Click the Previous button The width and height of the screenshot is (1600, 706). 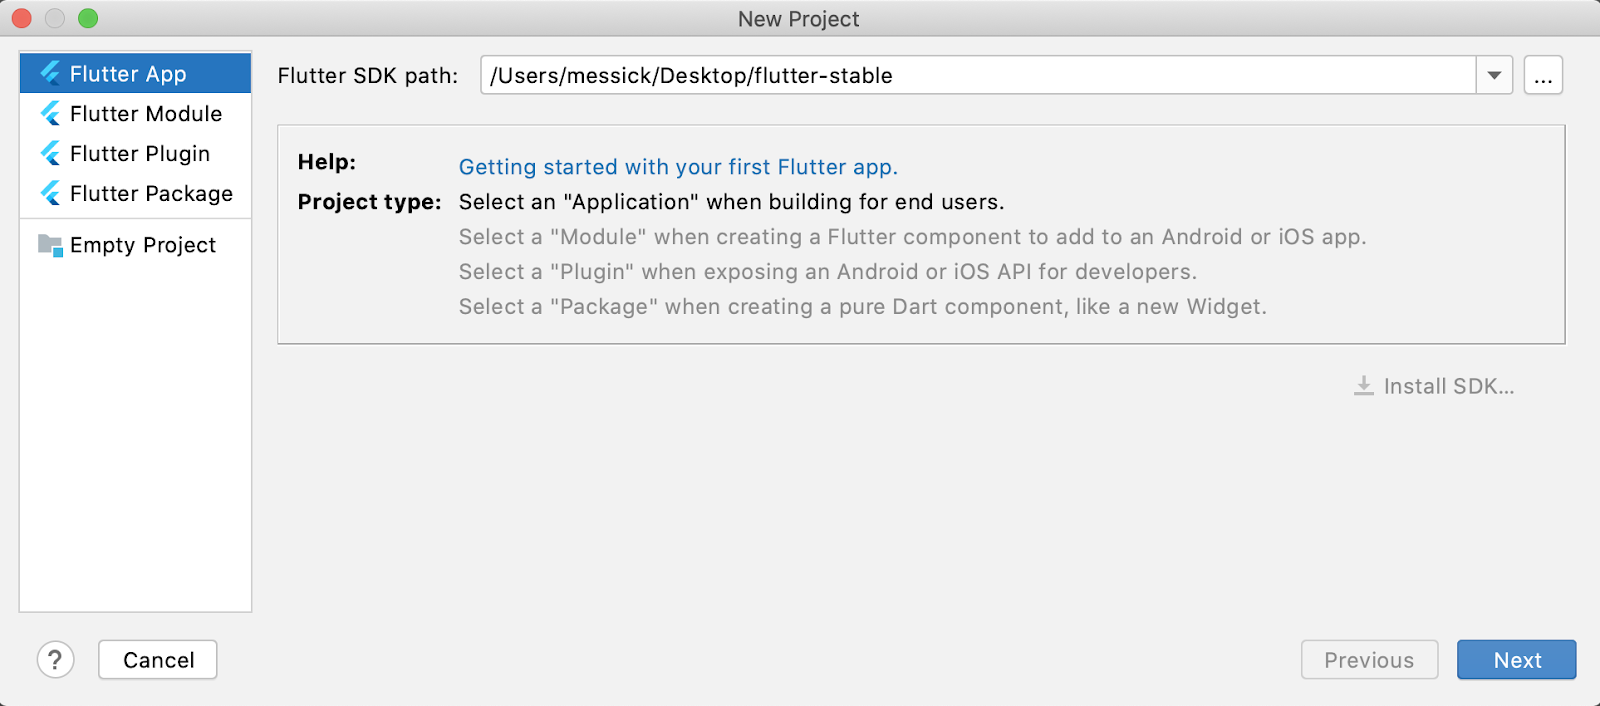point(1369,660)
